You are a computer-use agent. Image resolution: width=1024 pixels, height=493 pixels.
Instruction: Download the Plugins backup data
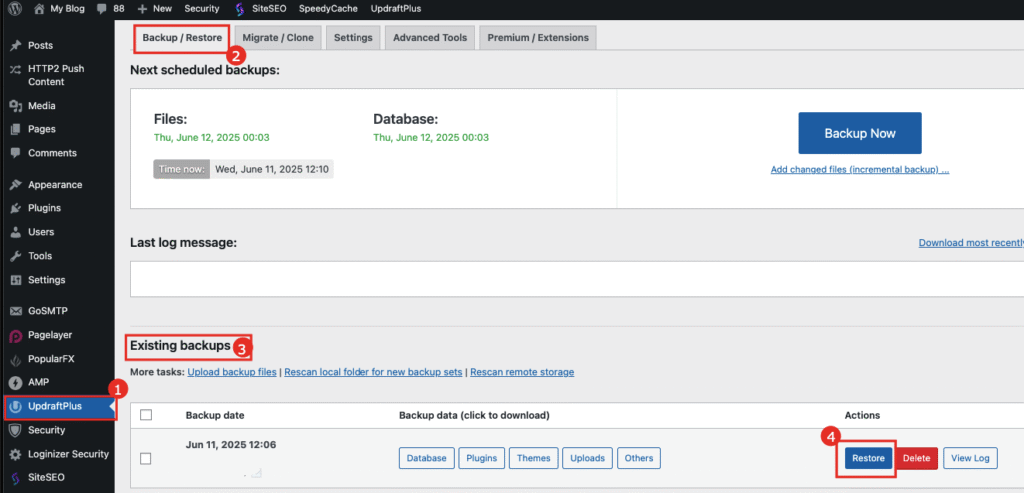[481, 458]
